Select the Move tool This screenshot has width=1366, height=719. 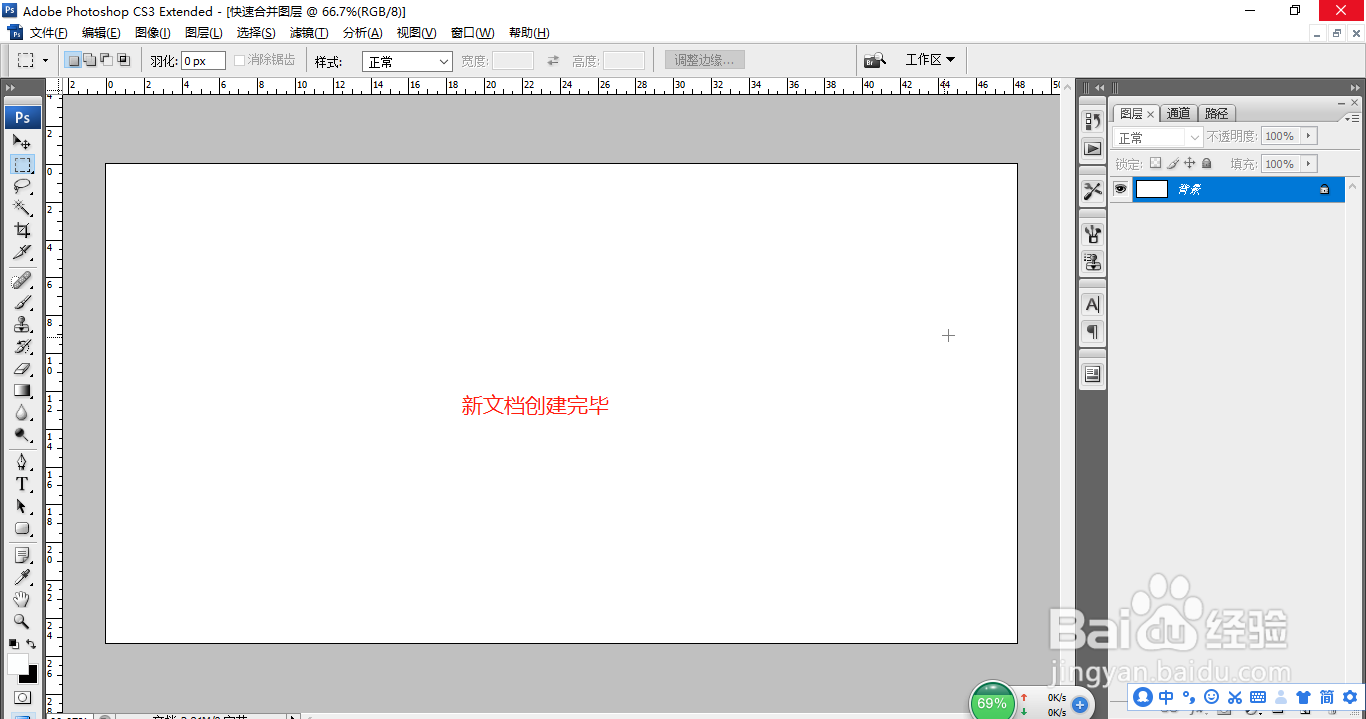[x=22, y=142]
